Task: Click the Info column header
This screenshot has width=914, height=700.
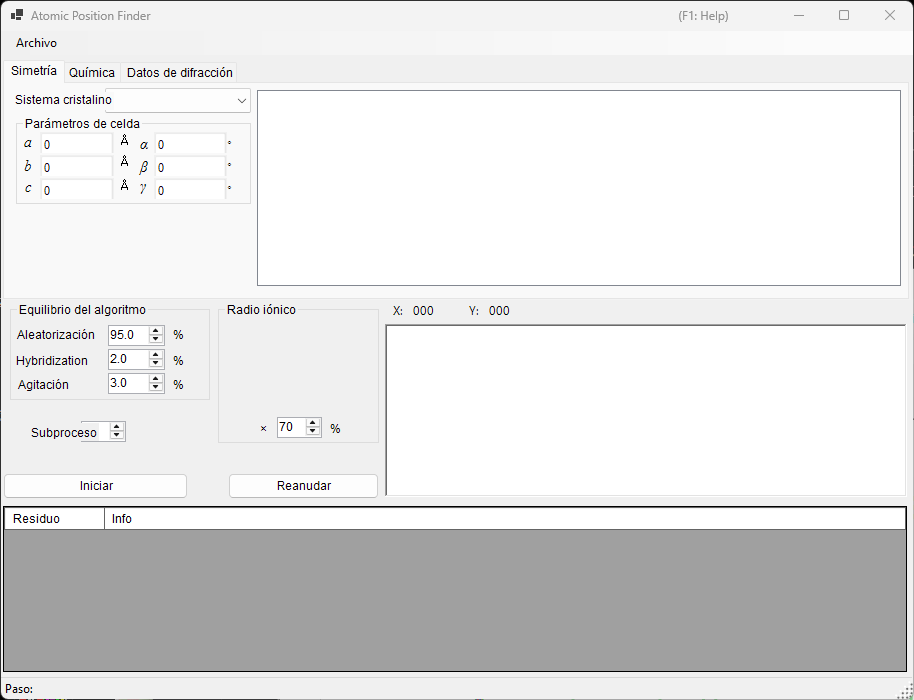Action: pos(505,519)
